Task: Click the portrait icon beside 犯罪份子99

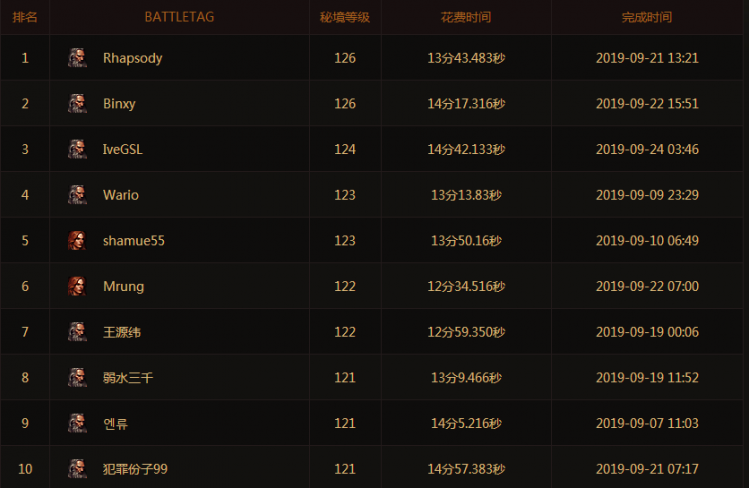Action: (76, 469)
